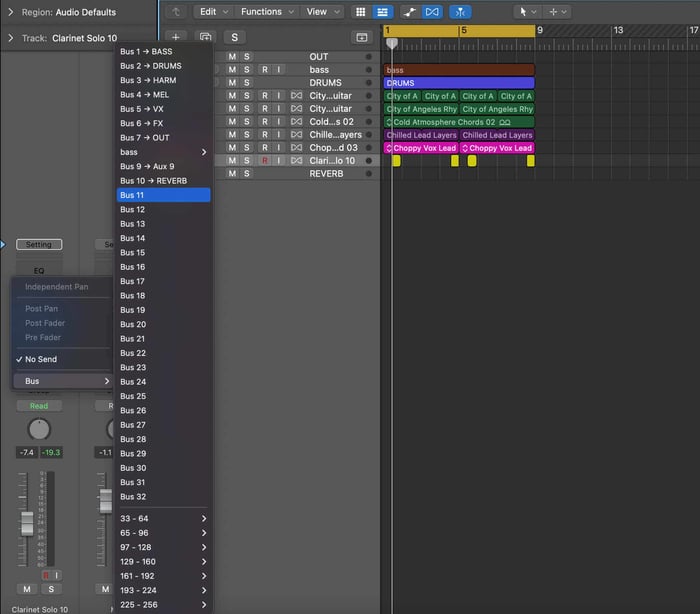This screenshot has width=700, height=614.
Task: Click the duplicate track icon
Action: (x=205, y=37)
